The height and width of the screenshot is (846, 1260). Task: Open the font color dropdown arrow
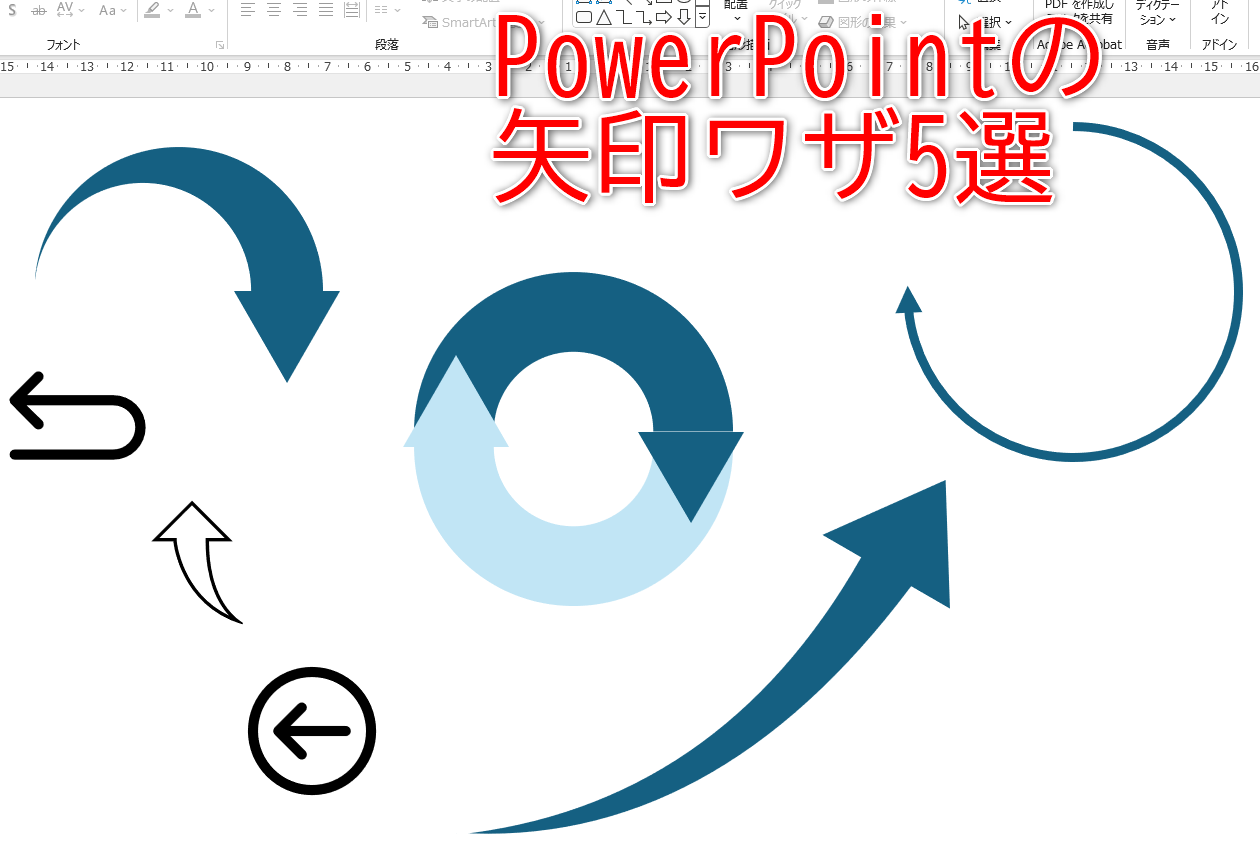point(210,10)
